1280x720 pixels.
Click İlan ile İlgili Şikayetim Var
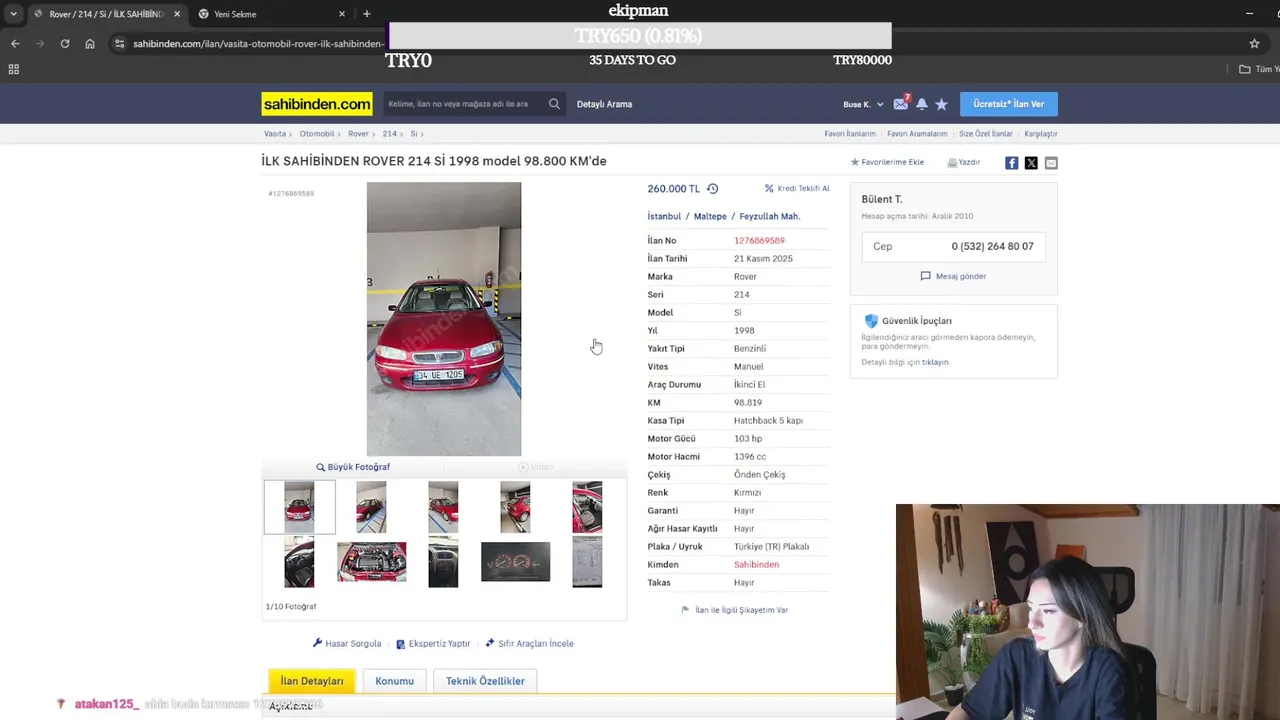735,610
